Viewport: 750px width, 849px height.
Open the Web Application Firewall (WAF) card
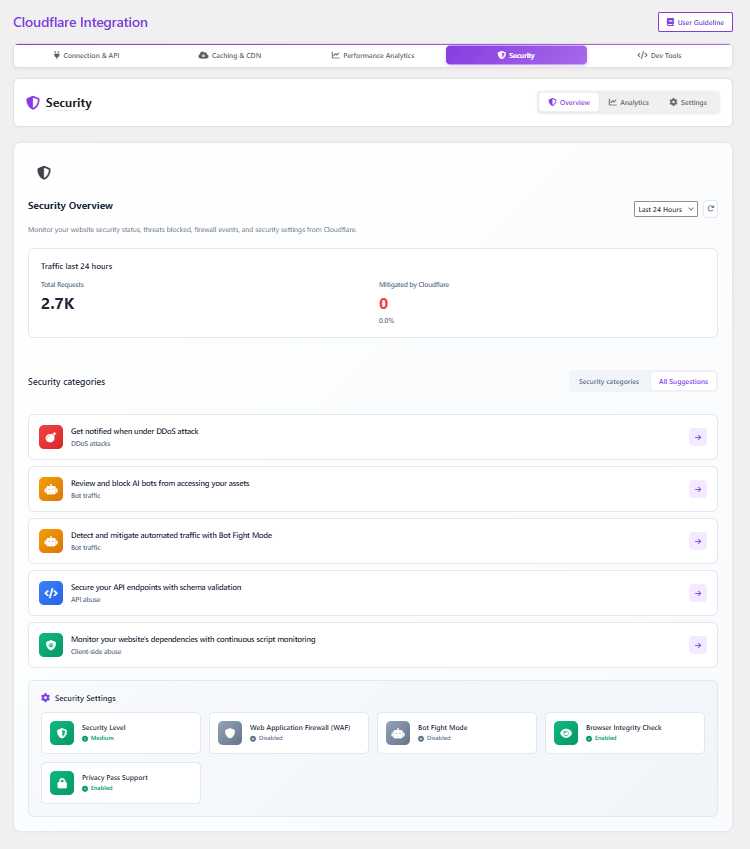point(289,733)
